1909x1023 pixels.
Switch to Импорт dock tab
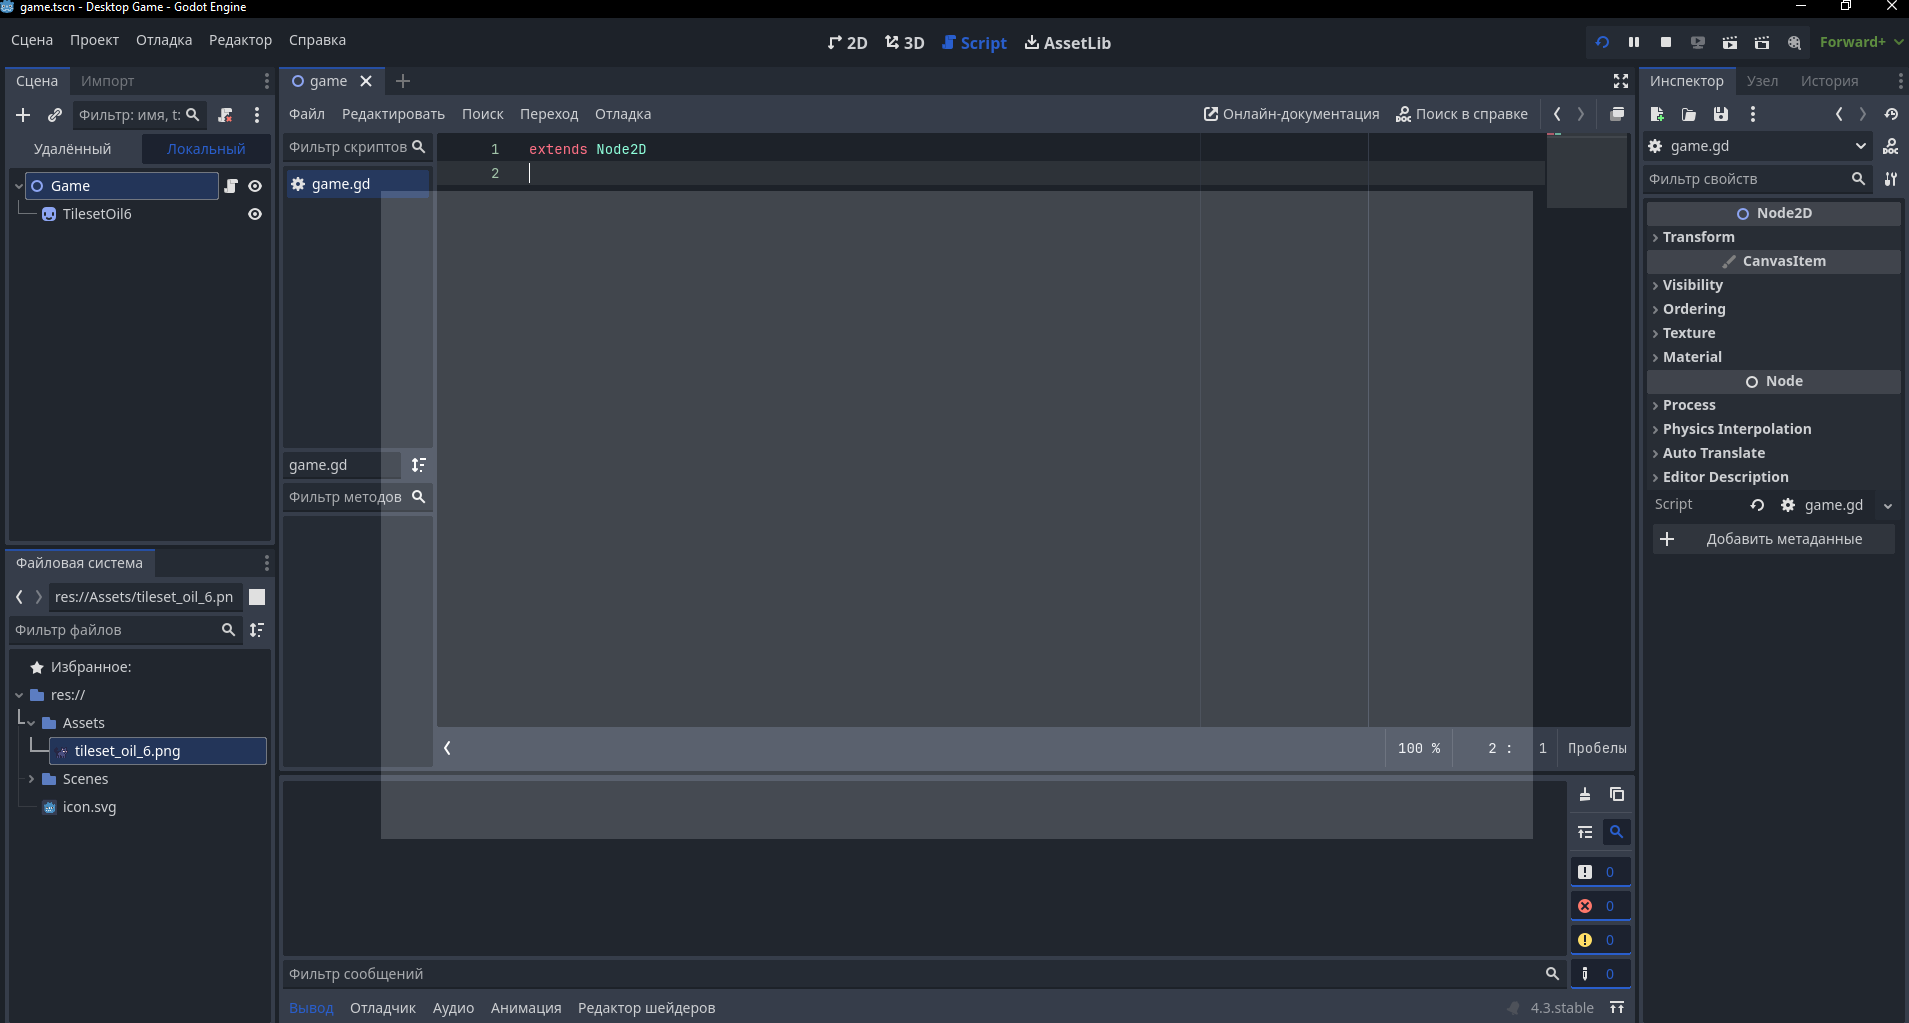pyautogui.click(x=107, y=81)
